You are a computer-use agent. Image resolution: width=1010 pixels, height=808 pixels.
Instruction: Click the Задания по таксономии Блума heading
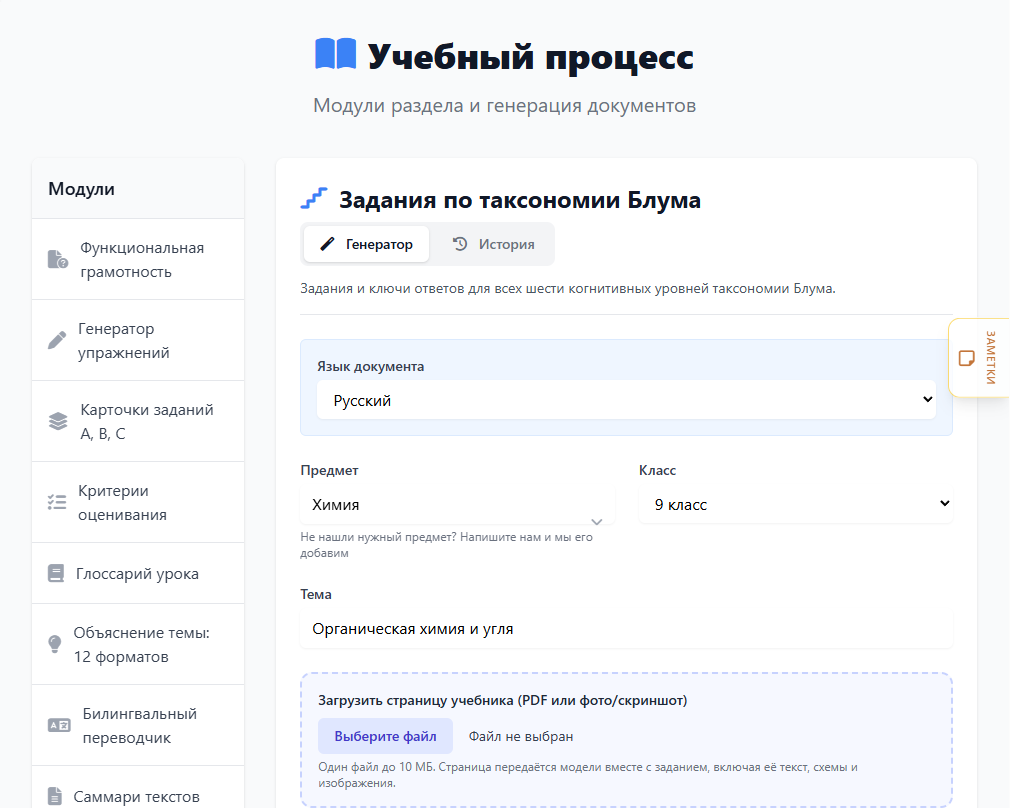[x=520, y=200]
